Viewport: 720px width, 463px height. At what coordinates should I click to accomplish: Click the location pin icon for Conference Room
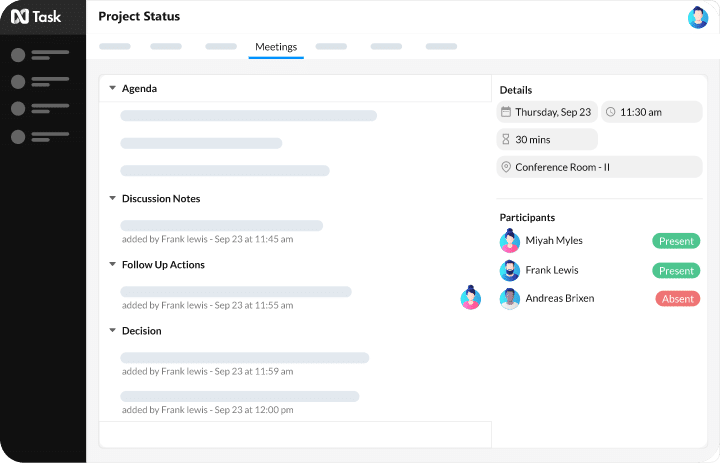coord(506,167)
